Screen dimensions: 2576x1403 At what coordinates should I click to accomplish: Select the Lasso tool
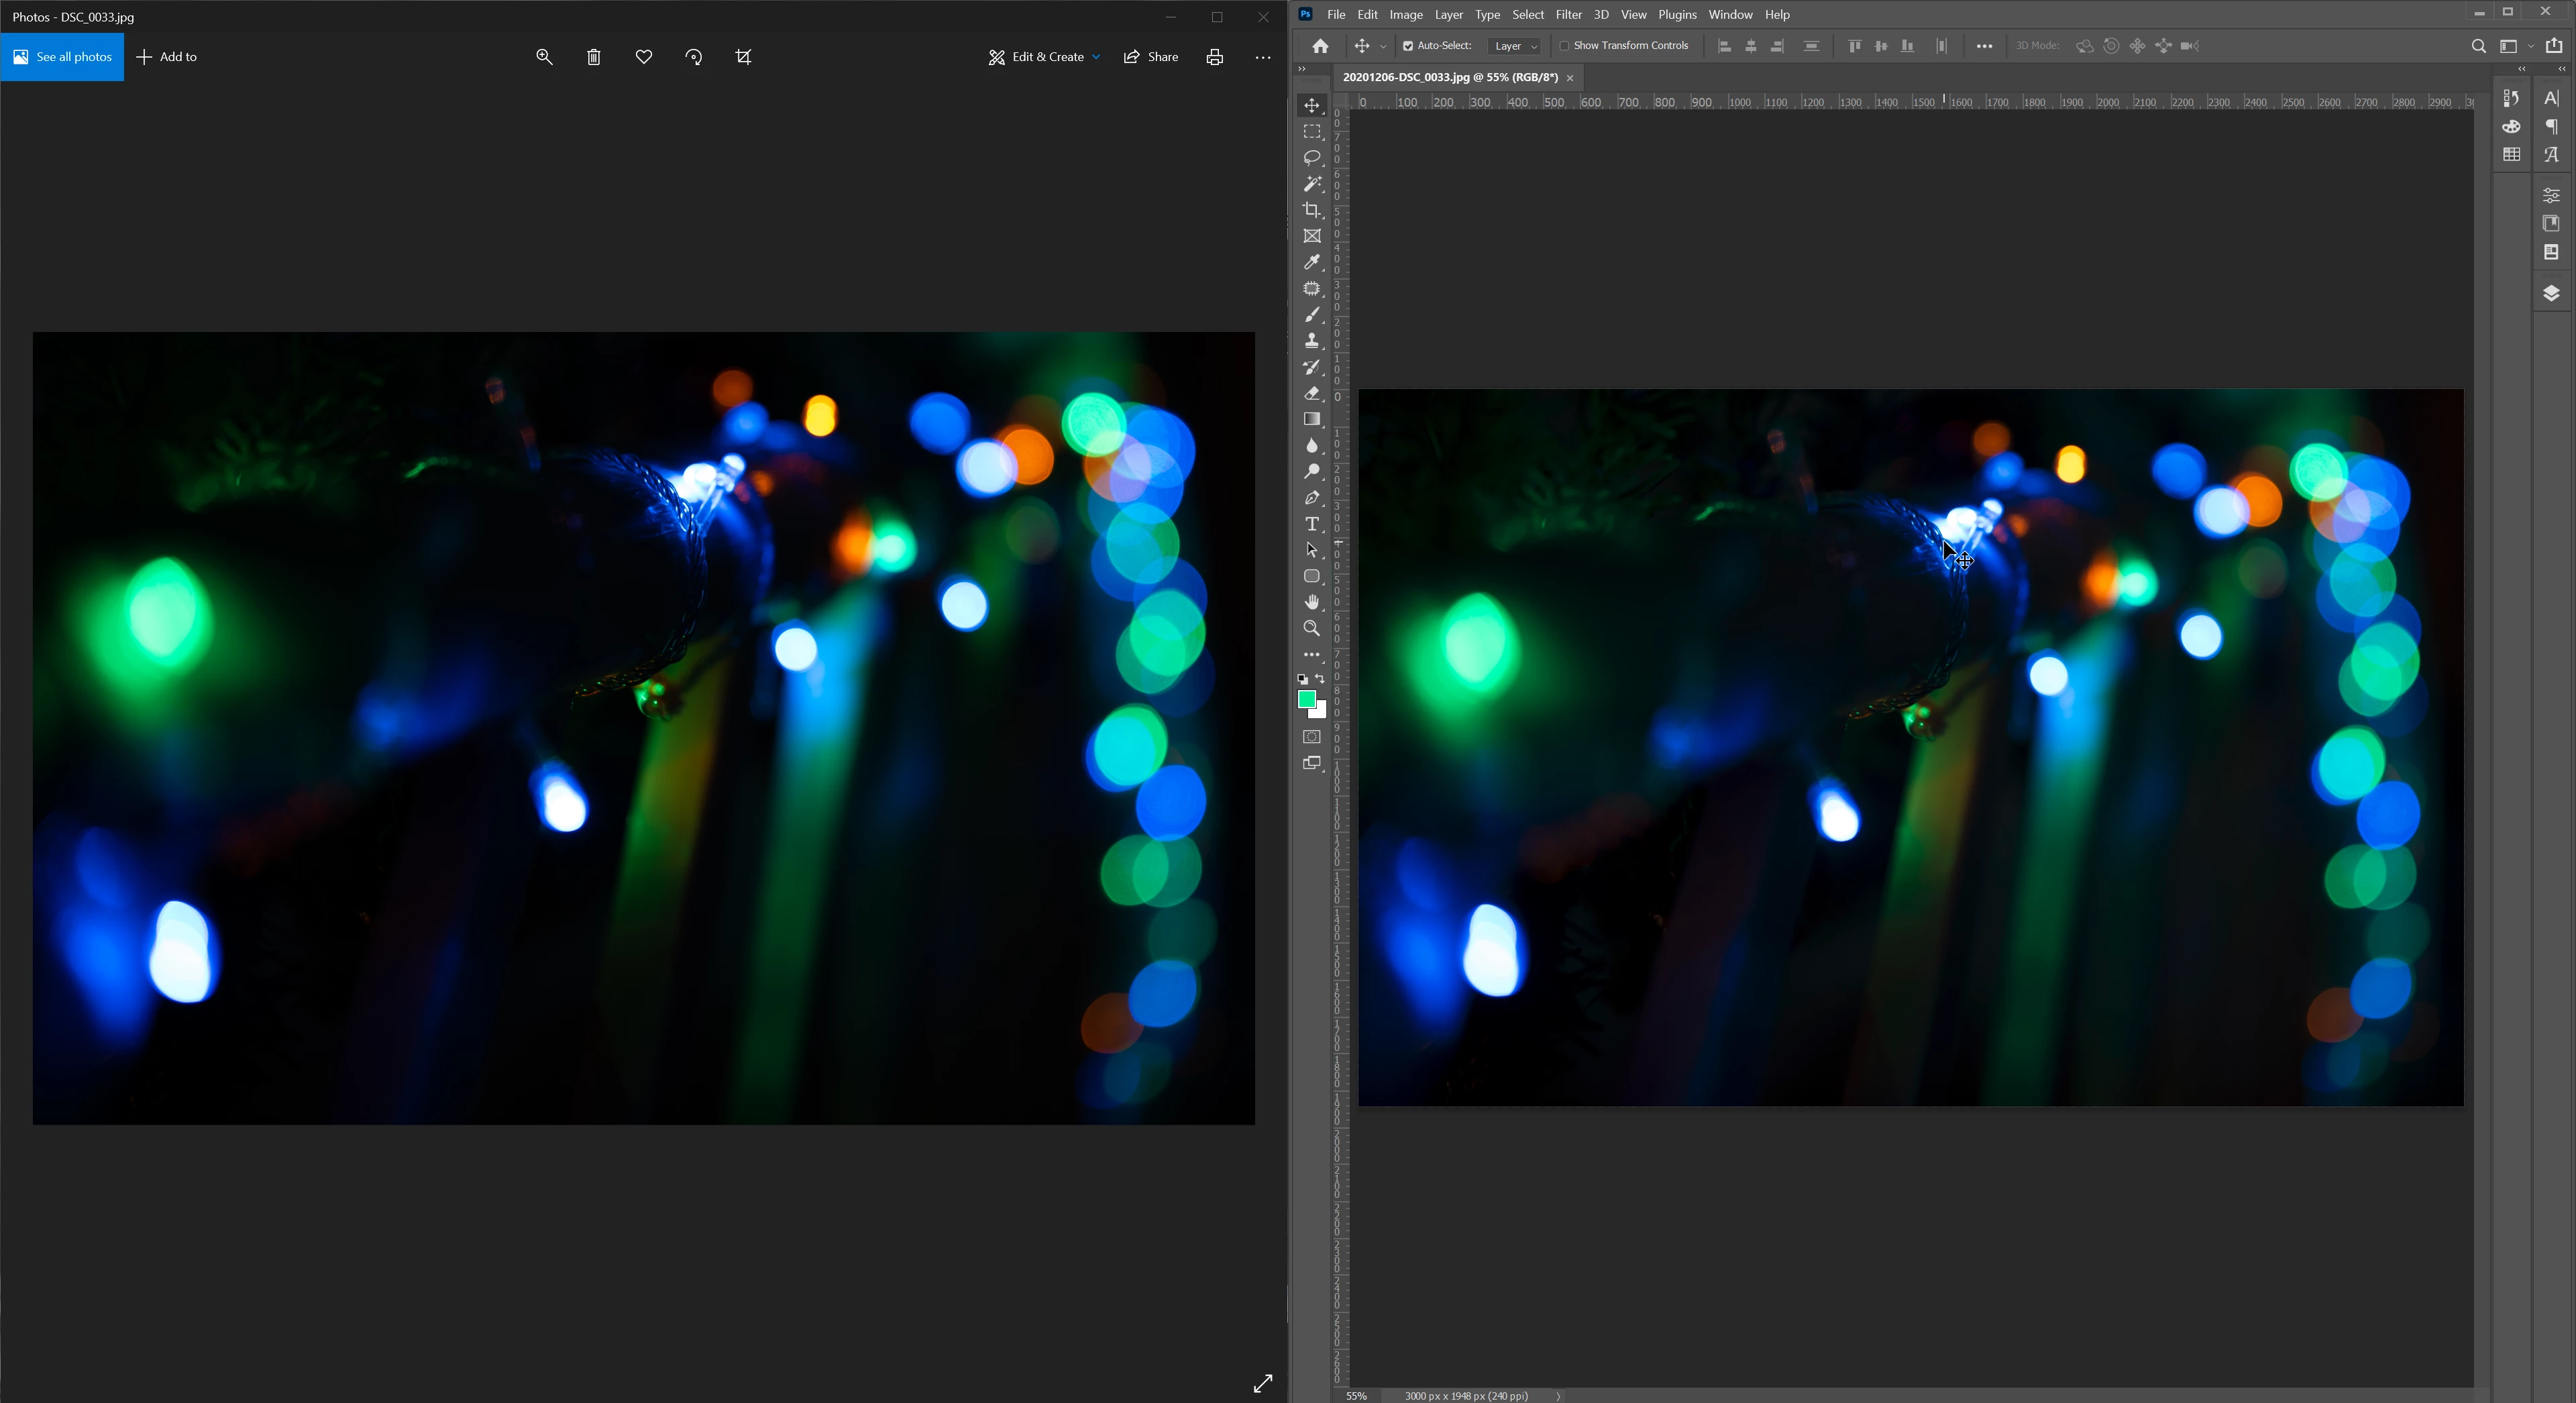1312,158
